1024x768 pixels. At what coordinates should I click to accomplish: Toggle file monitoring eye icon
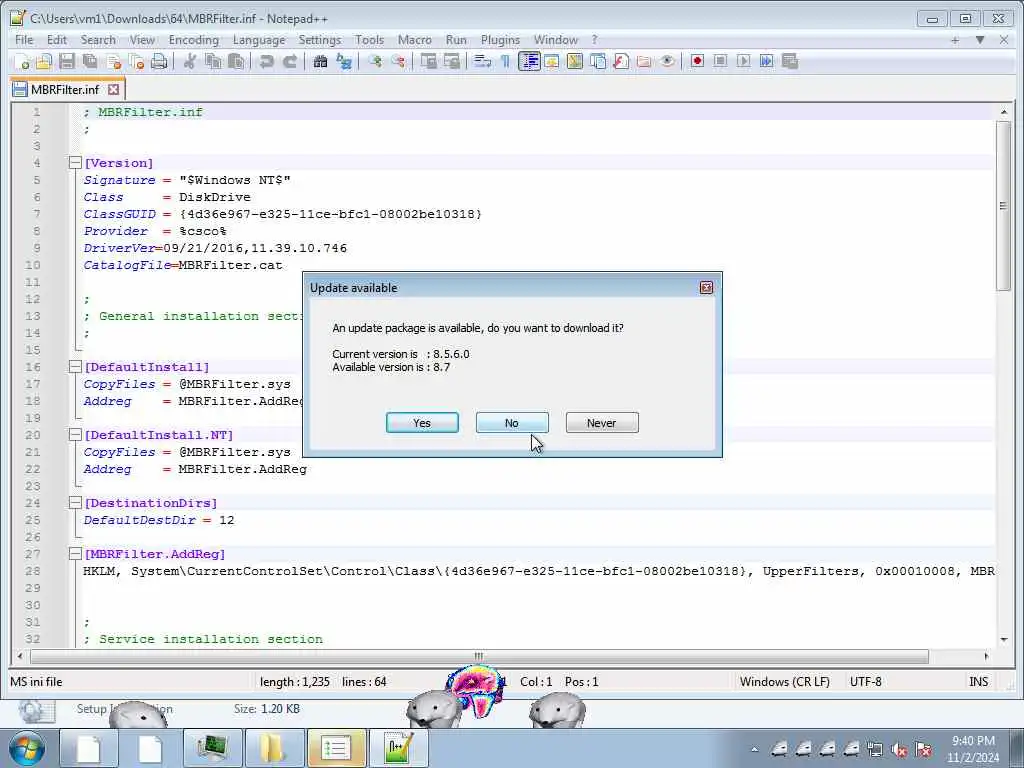click(x=667, y=61)
